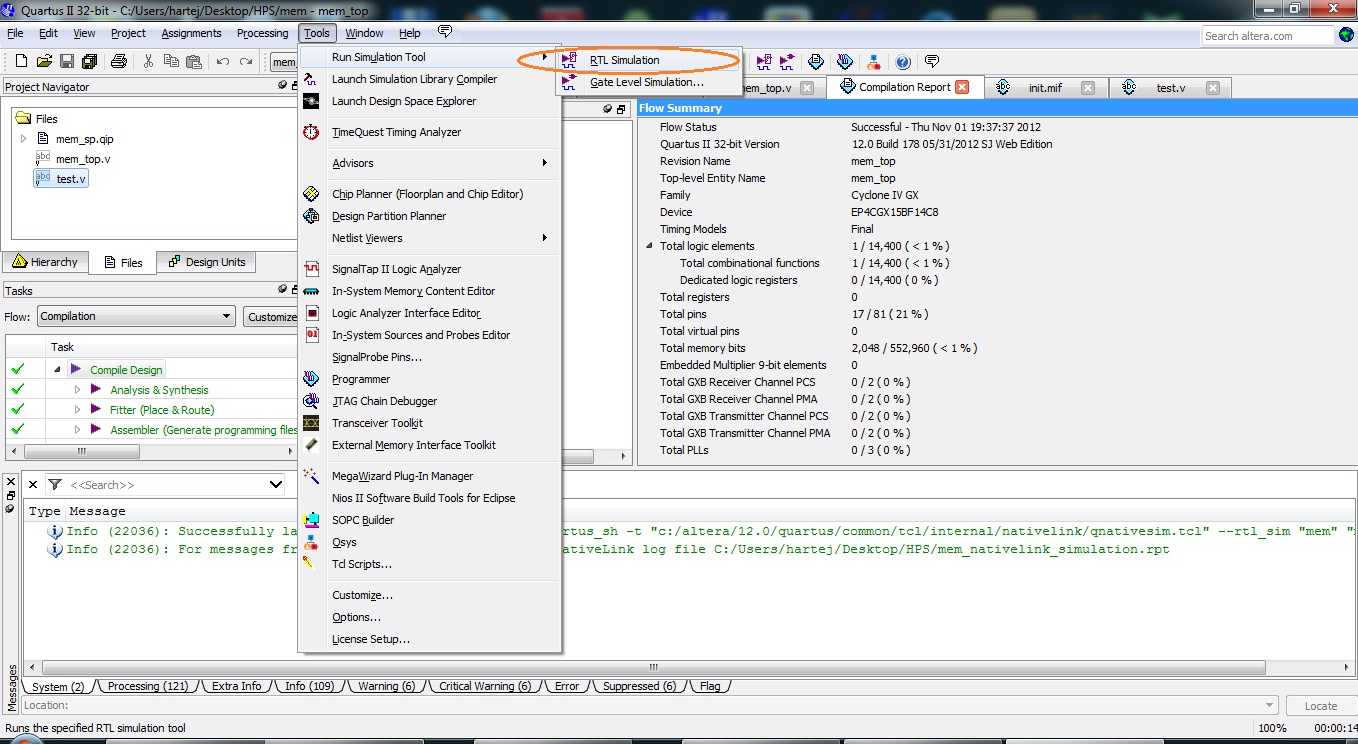1358x744 pixels.
Task: Click the Save All toolbar icon
Action: 89,62
